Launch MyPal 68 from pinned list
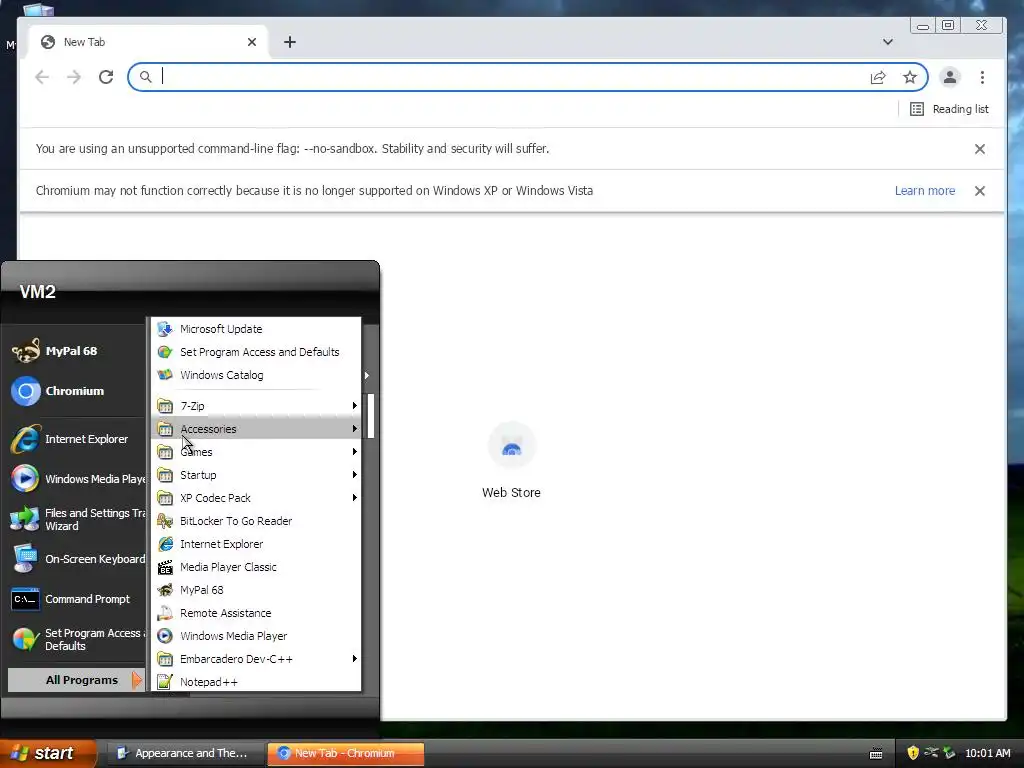 (74, 351)
